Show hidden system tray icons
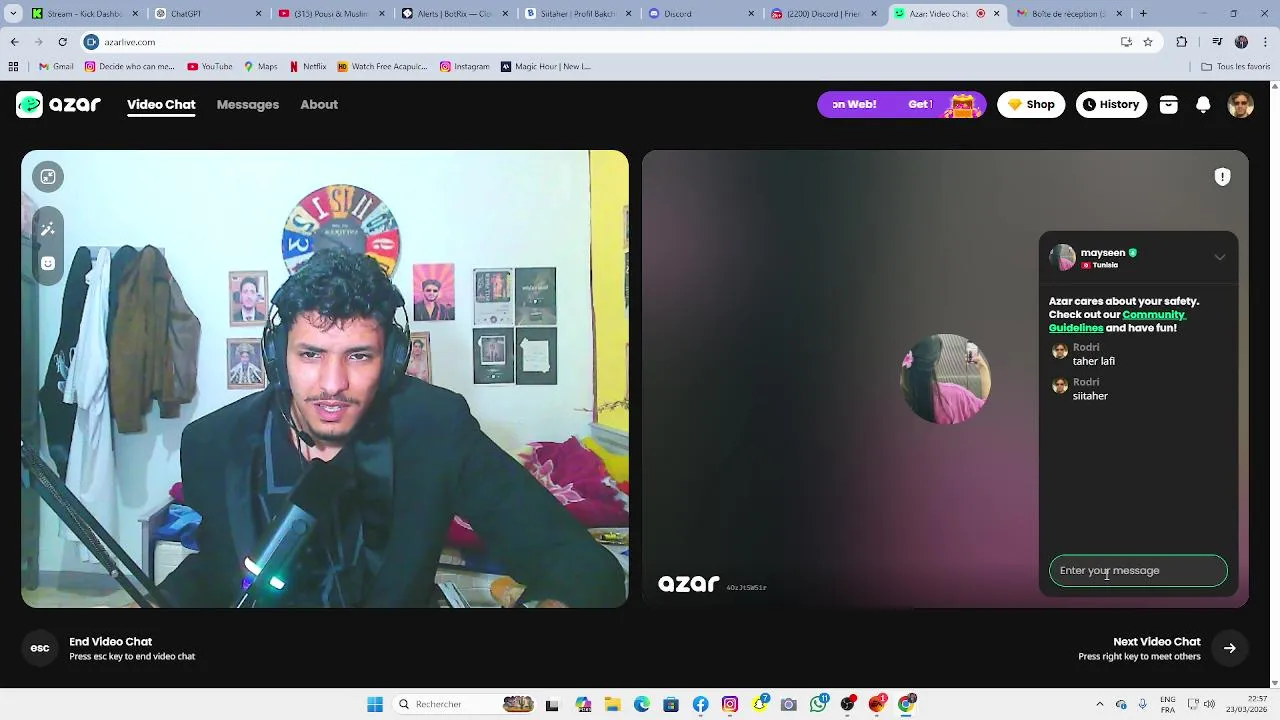Screen dimensions: 1280x720 (x=1100, y=704)
